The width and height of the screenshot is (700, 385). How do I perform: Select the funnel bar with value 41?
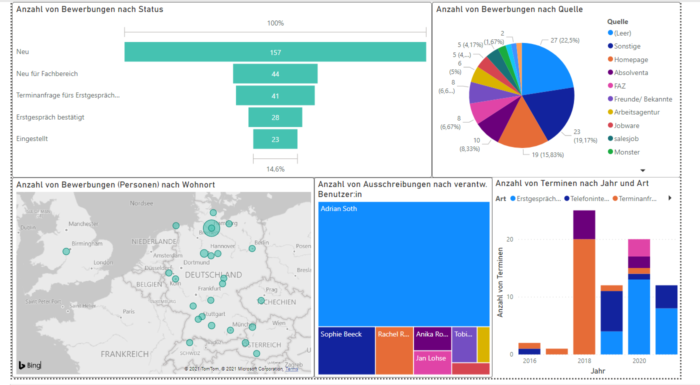[275, 96]
